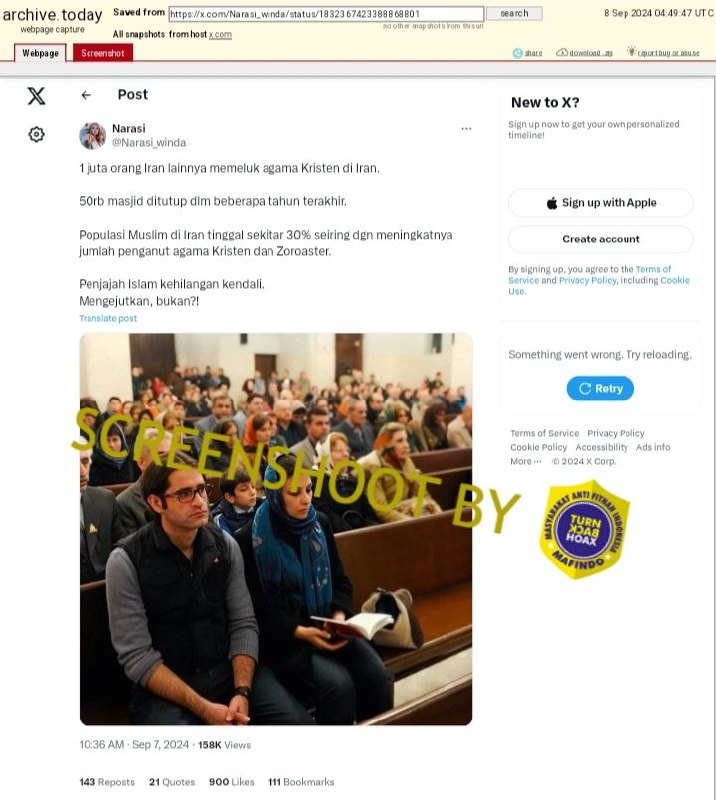Image resolution: width=716 pixels, height=800 pixels.
Task: Click Narasi's profile avatar
Action: click(x=92, y=136)
